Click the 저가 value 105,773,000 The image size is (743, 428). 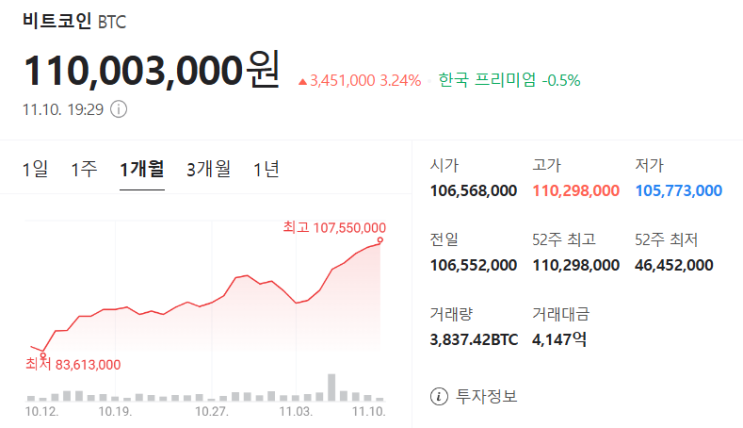(678, 190)
